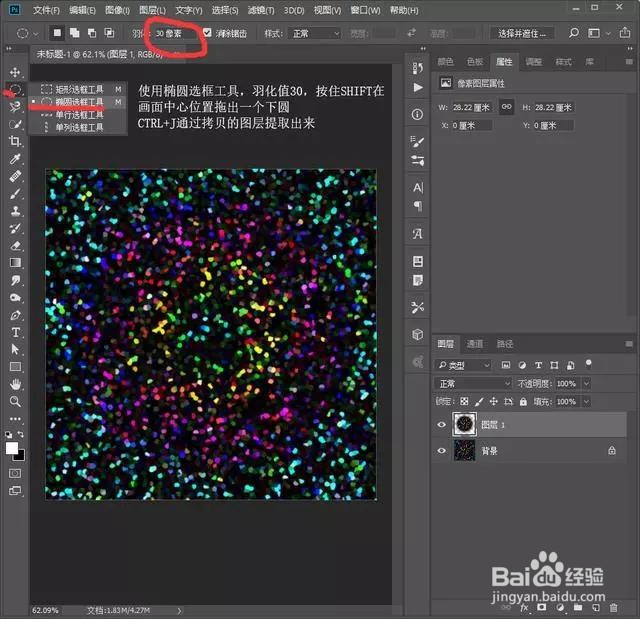This screenshot has height=619, width=640.
Task: Toggle lock transparent pixels
Action: tap(464, 402)
